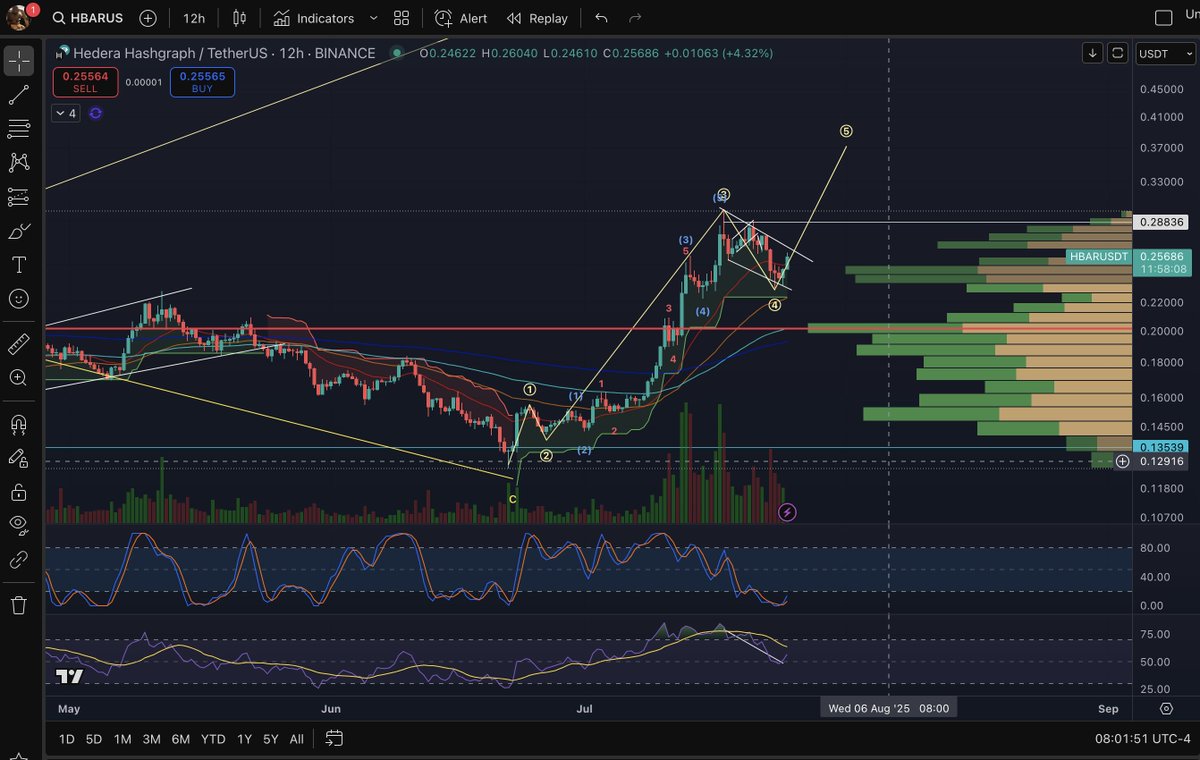Start bar Replay mode
This screenshot has width=1200, height=760.
[x=537, y=18]
